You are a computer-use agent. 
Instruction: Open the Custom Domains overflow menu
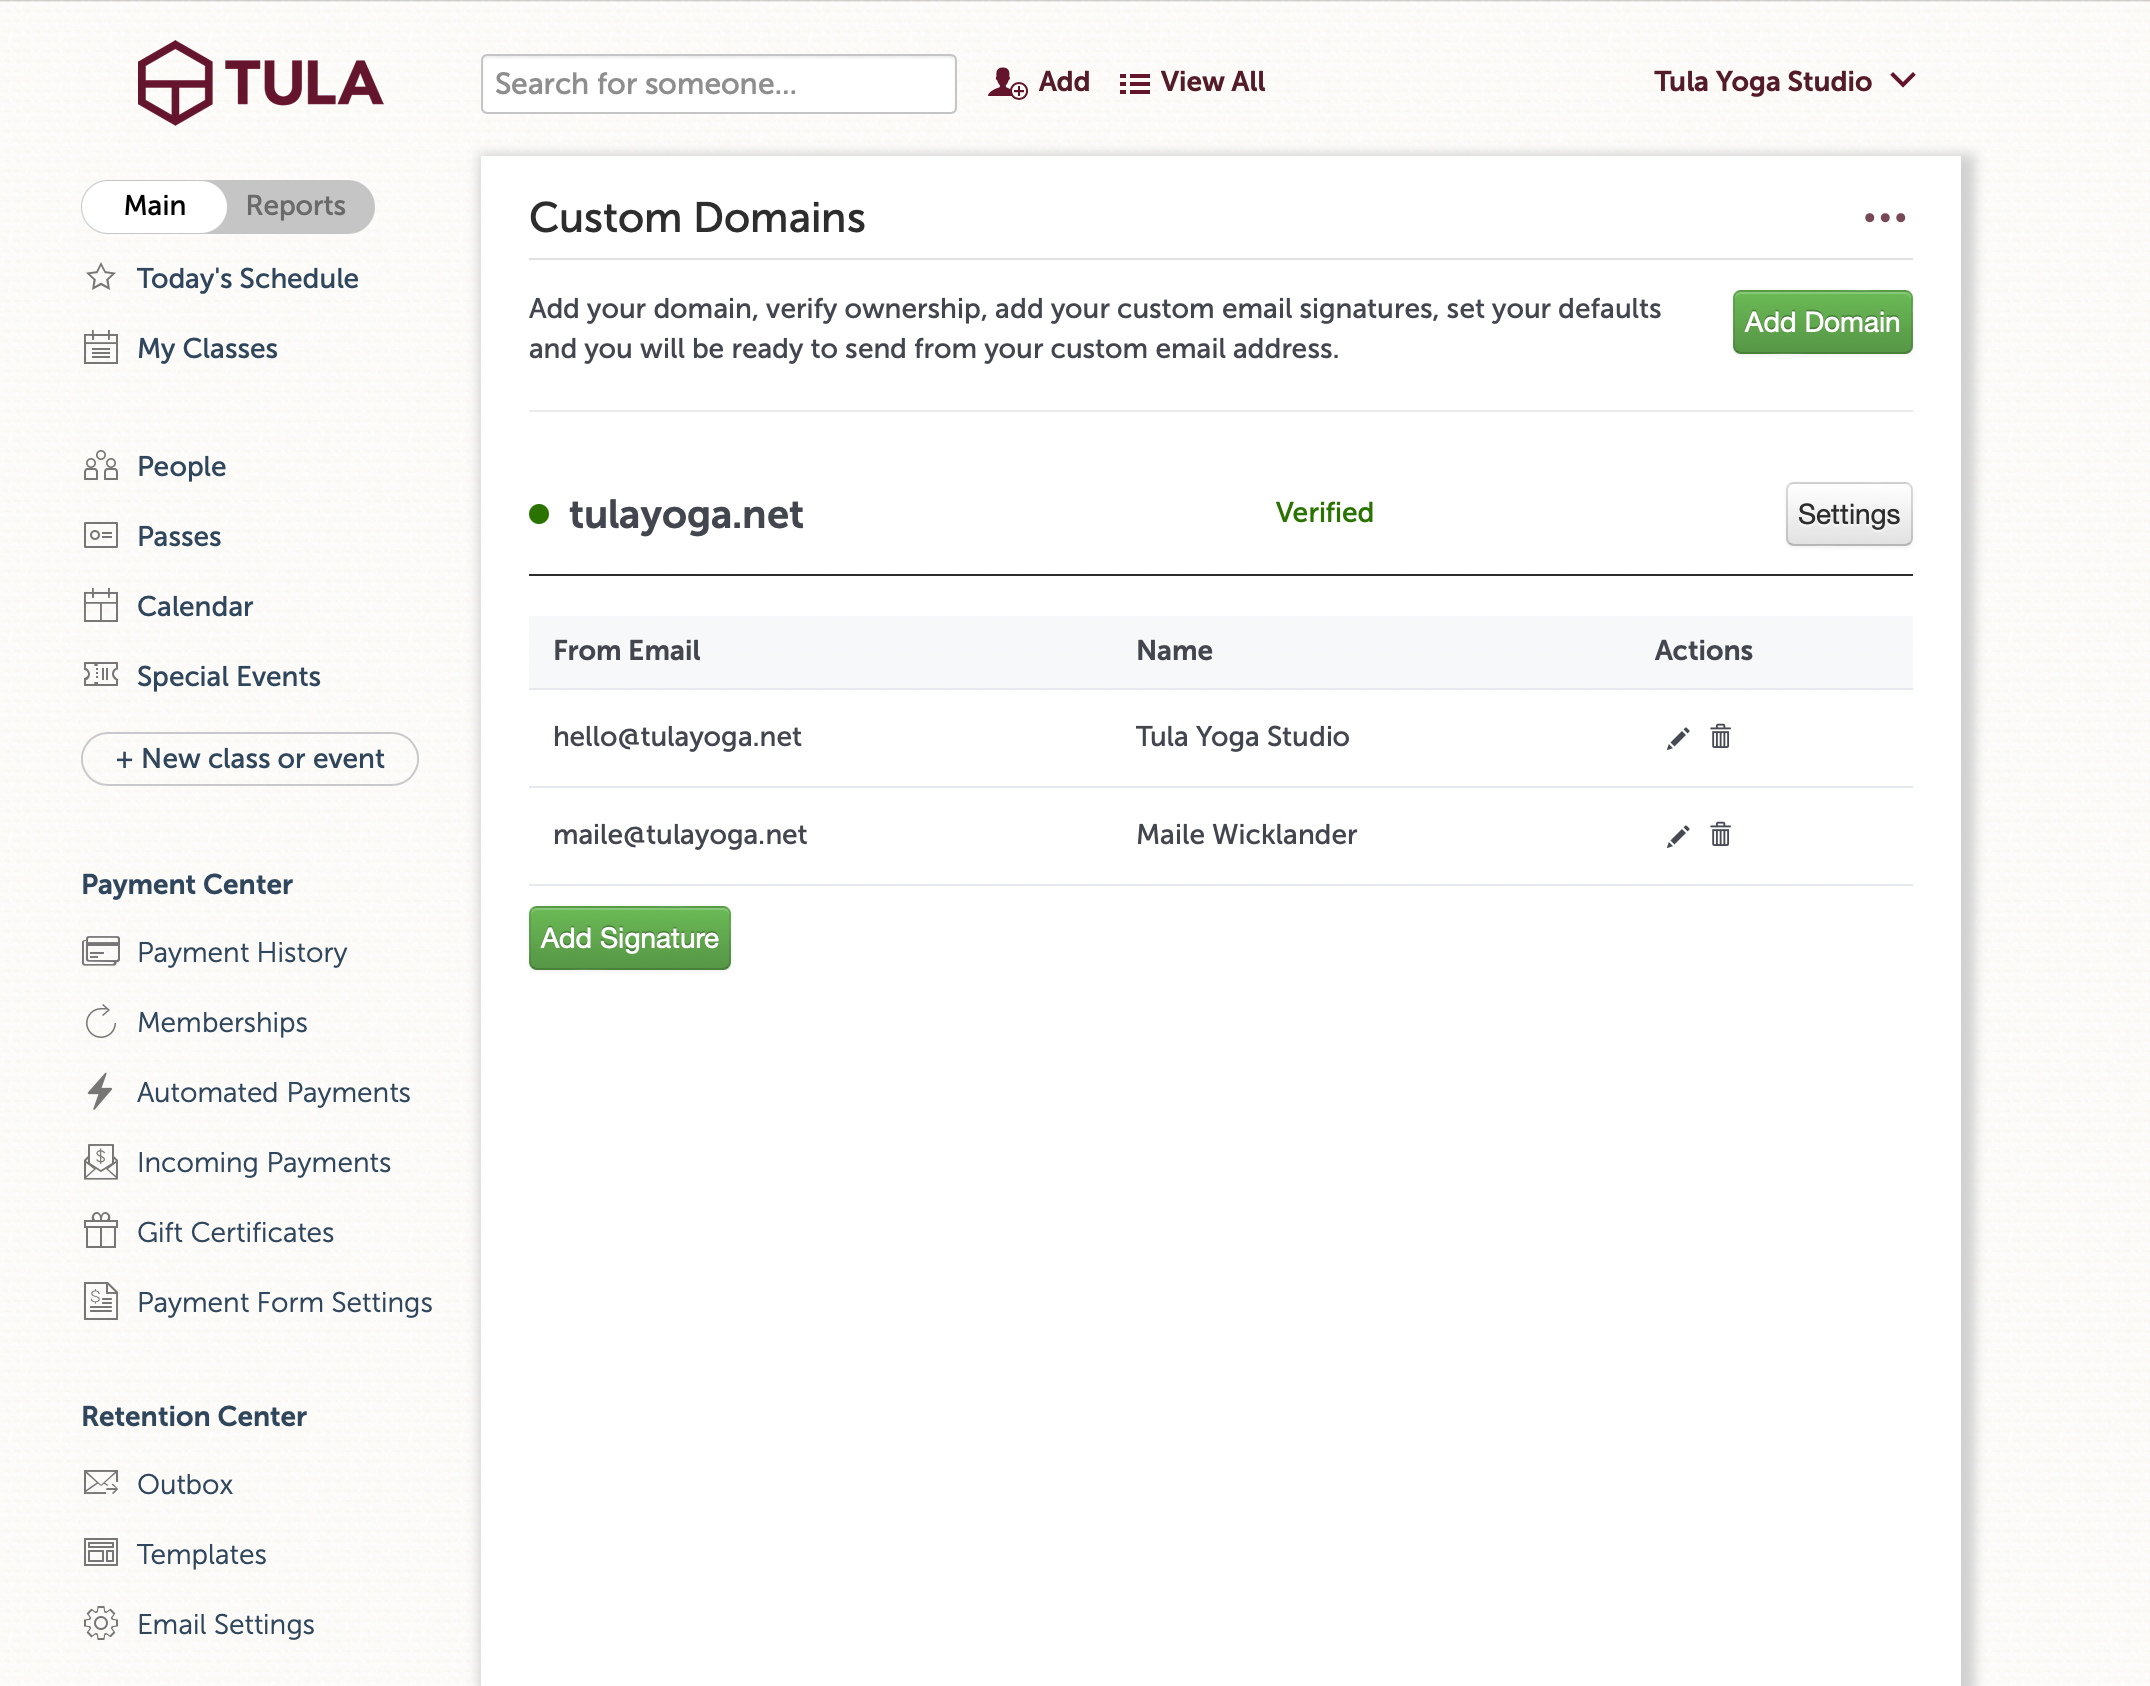pos(1884,218)
